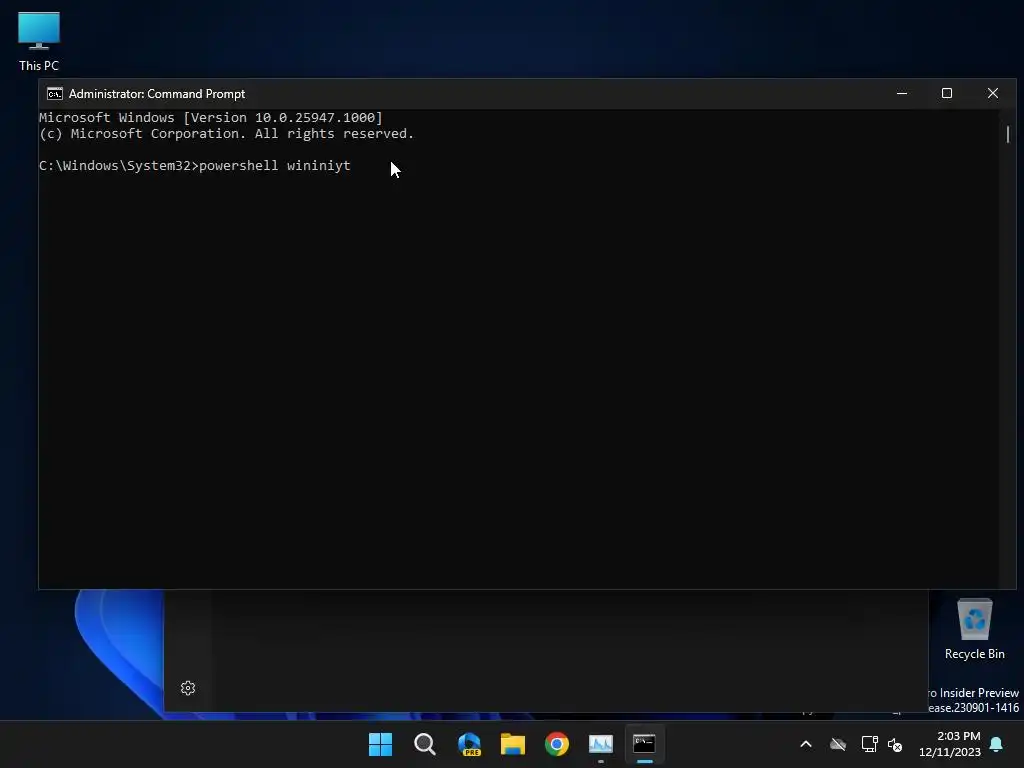Screen dimensions: 1024x768
Task: Launch Microsoft Edge Preview from taskbar
Action: point(469,744)
